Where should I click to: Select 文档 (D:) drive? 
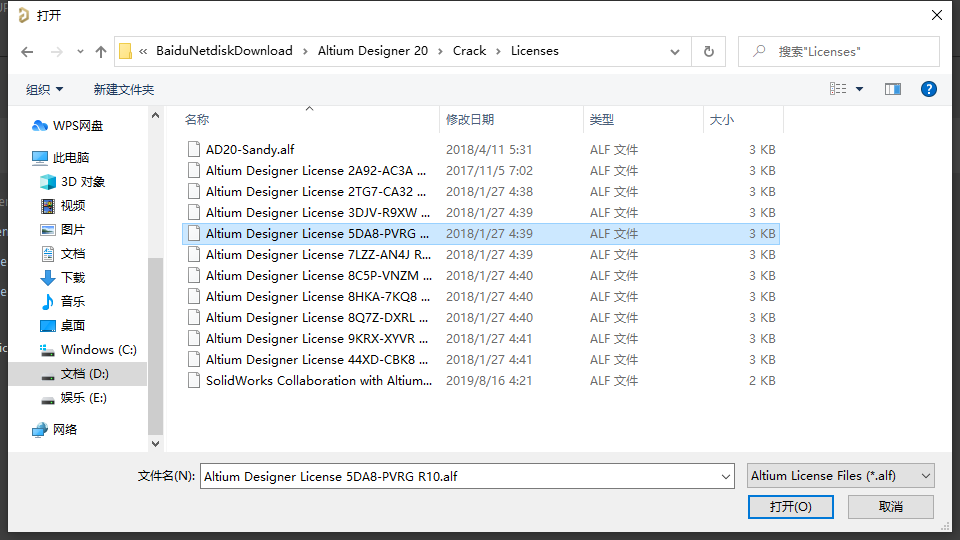coord(78,374)
